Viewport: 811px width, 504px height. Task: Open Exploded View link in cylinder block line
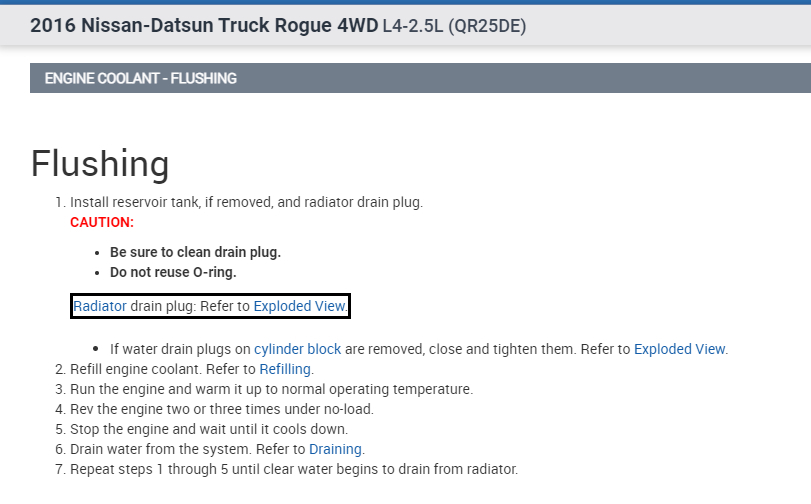680,349
